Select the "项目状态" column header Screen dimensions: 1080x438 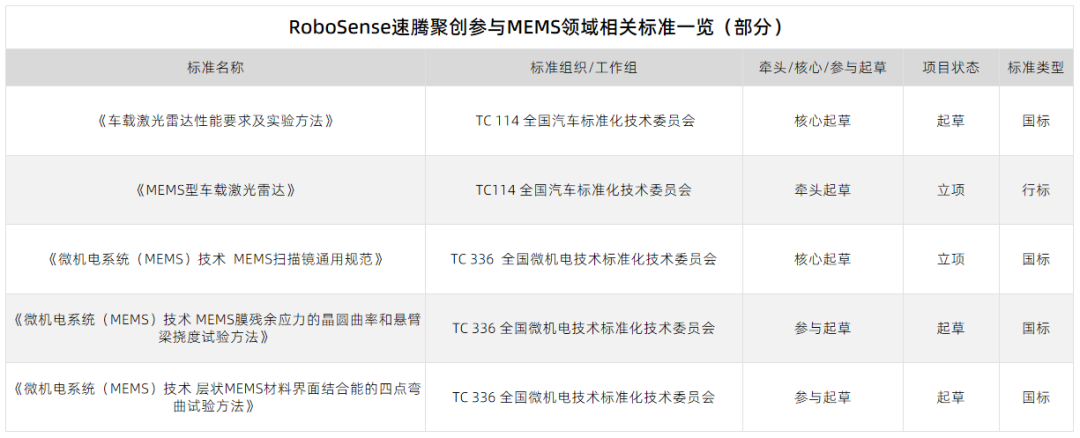[950, 68]
